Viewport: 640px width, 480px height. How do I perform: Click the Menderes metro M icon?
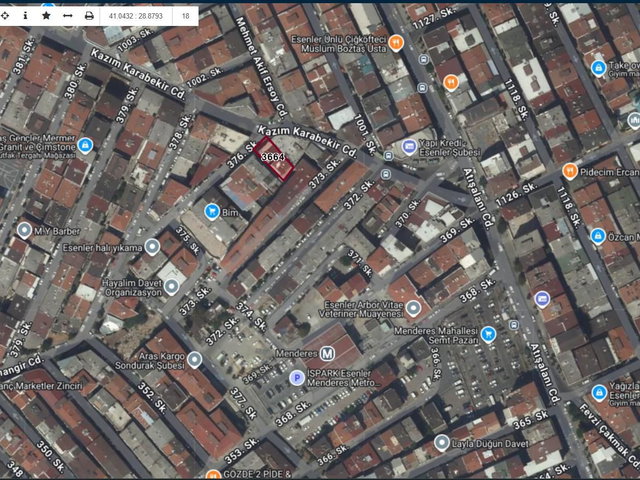(327, 353)
